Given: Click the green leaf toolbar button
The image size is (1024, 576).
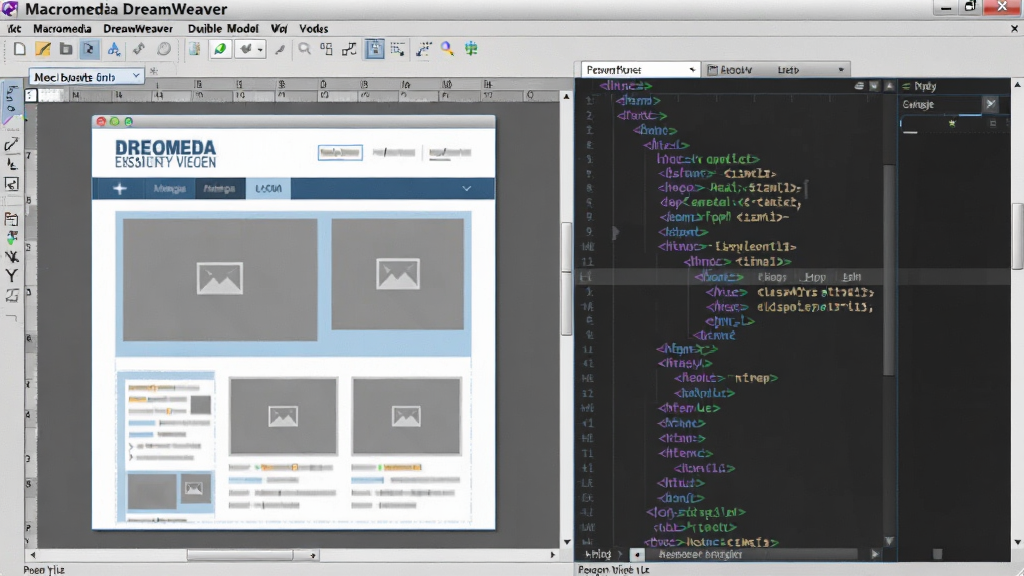Looking at the screenshot, I should pyautogui.click(x=220, y=49).
